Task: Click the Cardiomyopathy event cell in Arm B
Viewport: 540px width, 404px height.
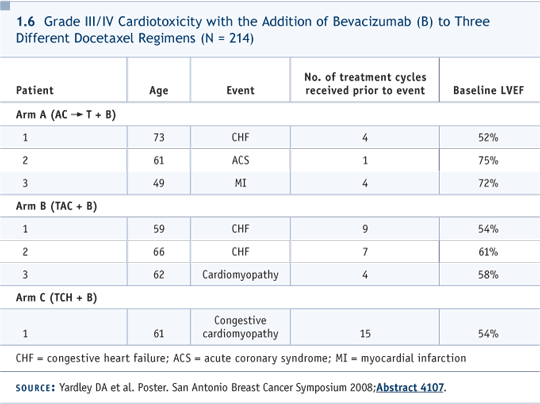Action: (x=240, y=274)
